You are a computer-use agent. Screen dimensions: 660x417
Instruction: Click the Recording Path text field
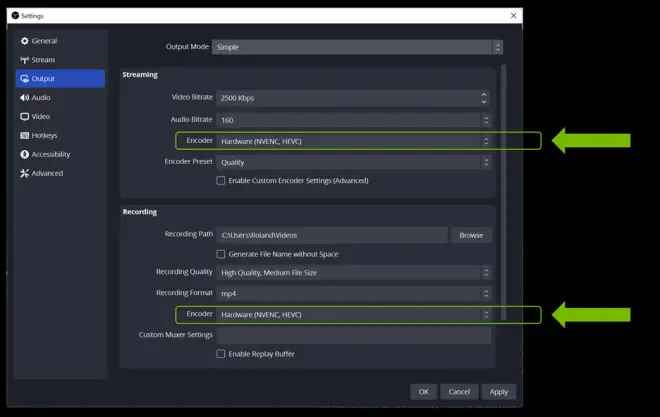[x=332, y=235]
